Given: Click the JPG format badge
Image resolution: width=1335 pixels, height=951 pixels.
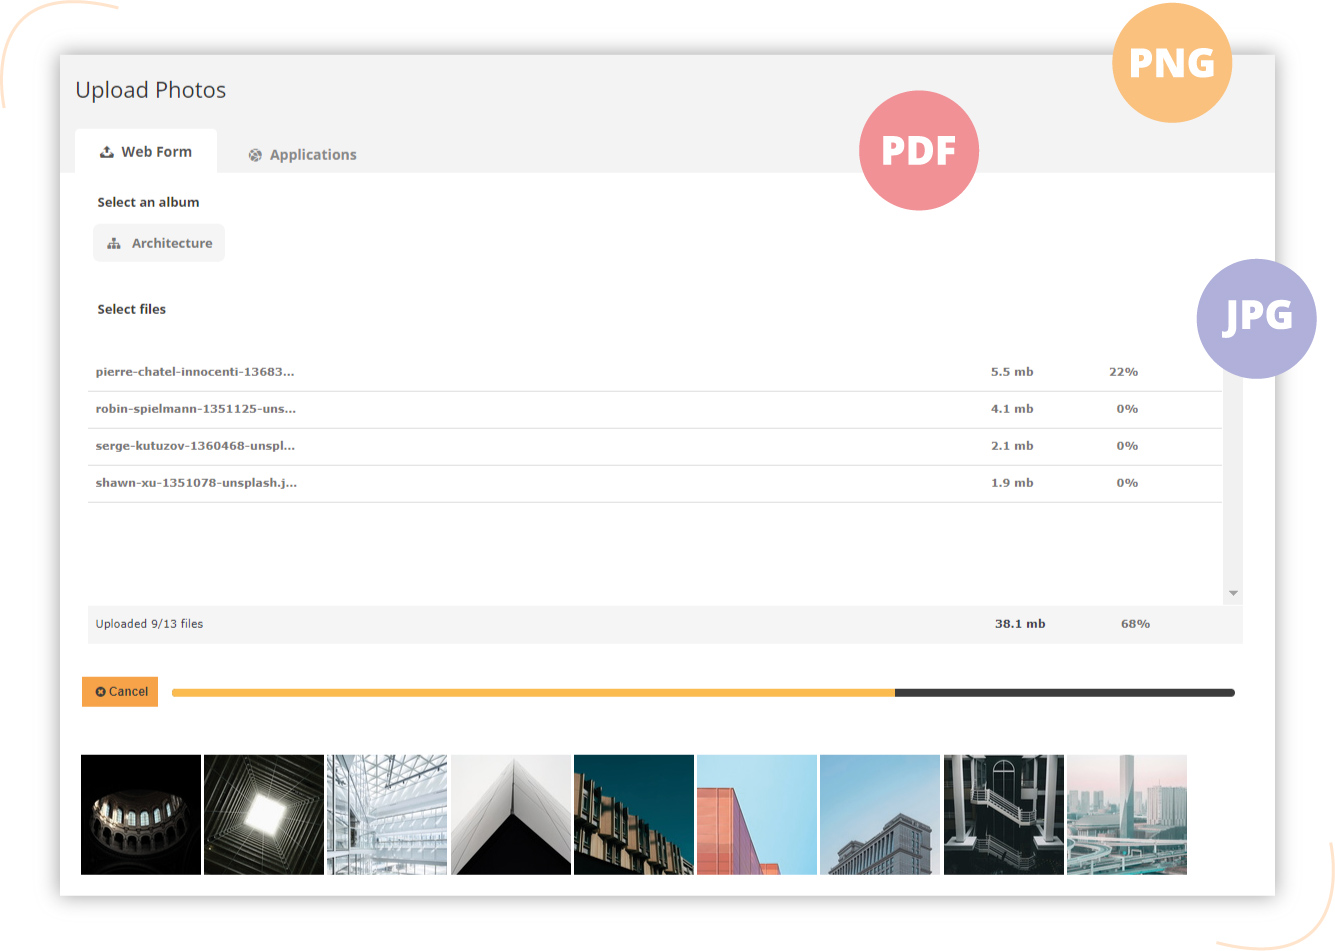Looking at the screenshot, I should coord(1256,318).
